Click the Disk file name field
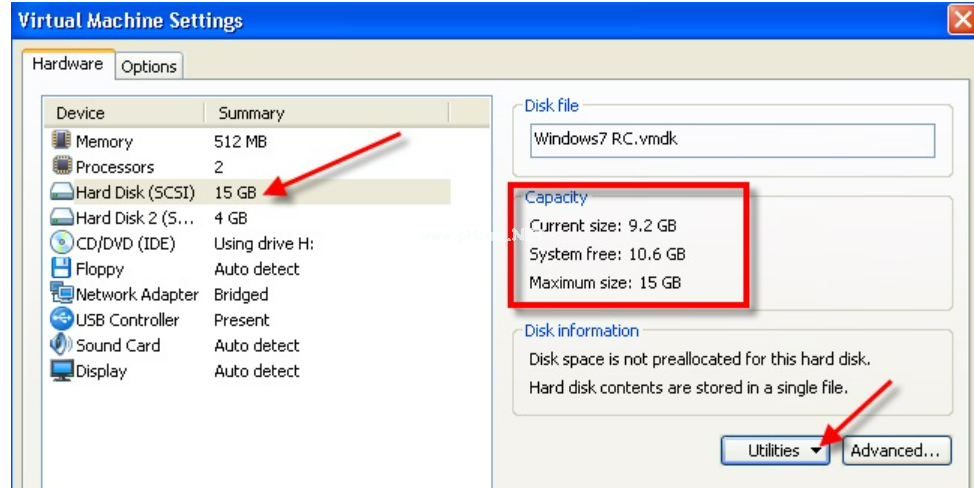The height and width of the screenshot is (488, 974). pyautogui.click(x=732, y=139)
